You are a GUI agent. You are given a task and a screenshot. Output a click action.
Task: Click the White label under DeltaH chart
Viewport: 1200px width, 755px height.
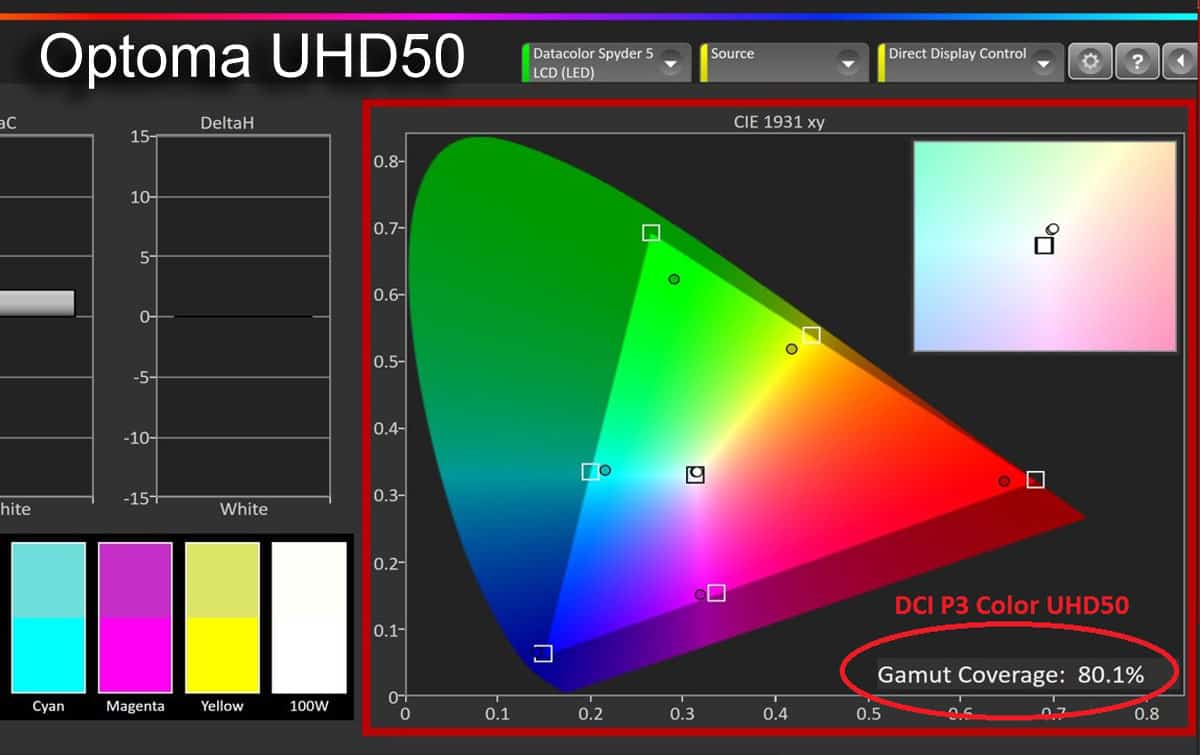[244, 509]
